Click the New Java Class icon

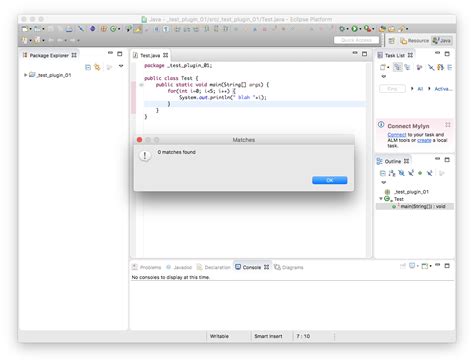coord(113,29)
